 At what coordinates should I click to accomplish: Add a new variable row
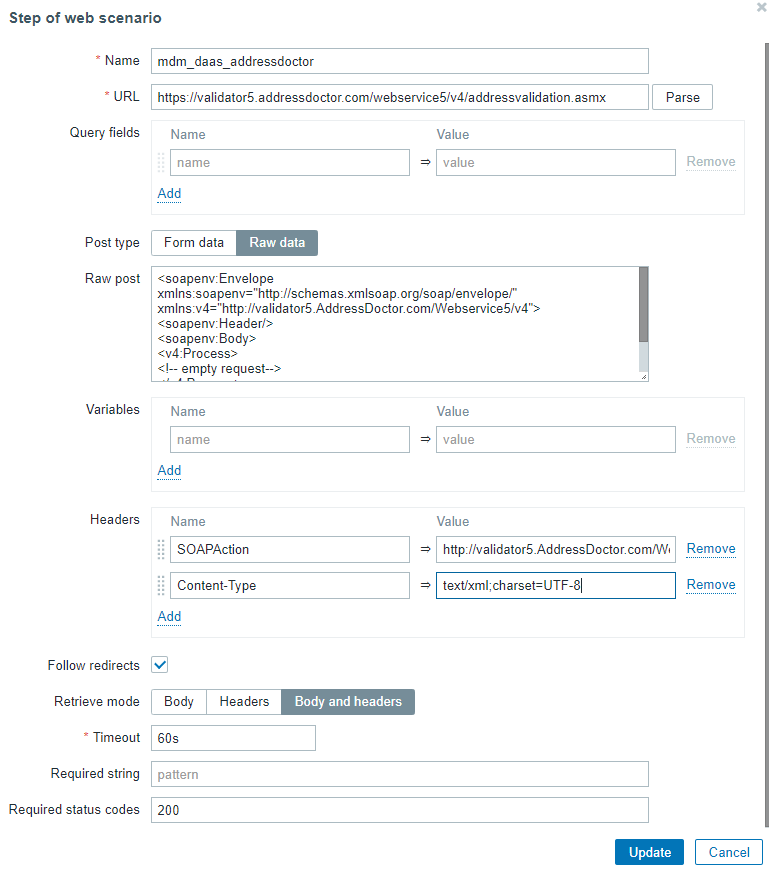pos(169,470)
